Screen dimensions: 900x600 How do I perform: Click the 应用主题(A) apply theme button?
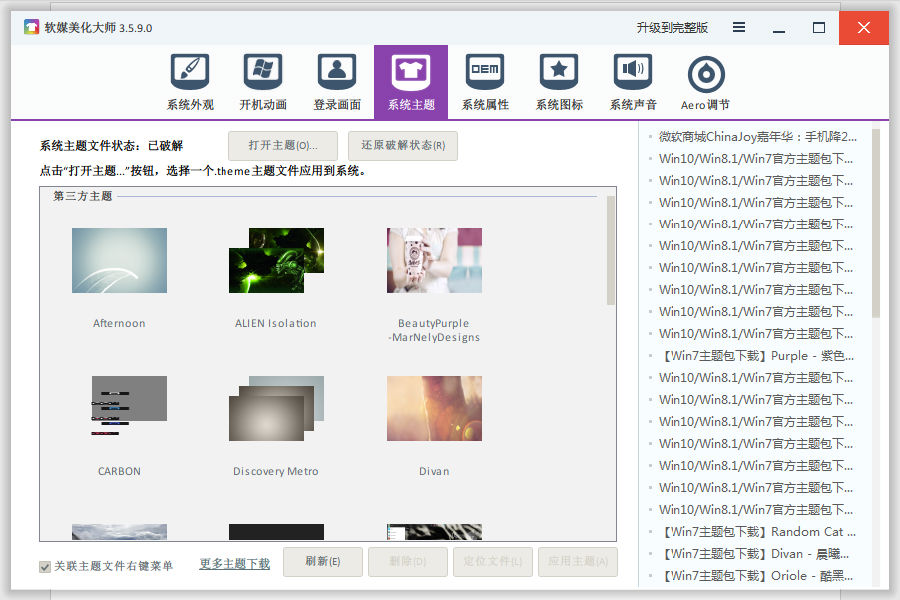(578, 562)
